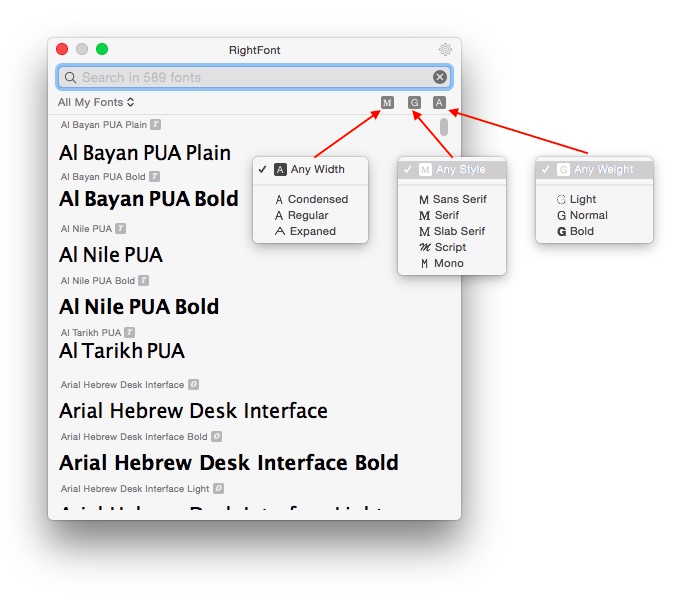This screenshot has height=594, width=700.
Task: Select the Al Bayan PUA Plain font preview
Action: pos(145,153)
